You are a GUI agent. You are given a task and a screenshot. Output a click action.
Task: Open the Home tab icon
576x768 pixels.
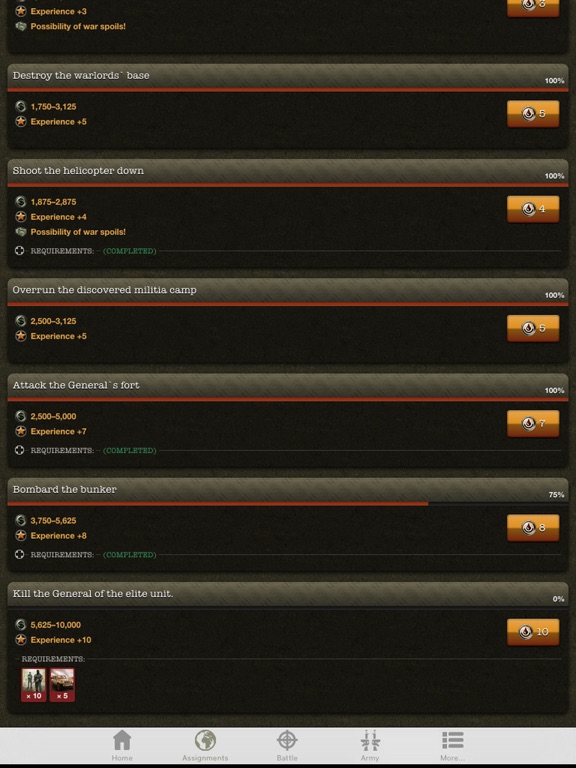tap(122, 740)
